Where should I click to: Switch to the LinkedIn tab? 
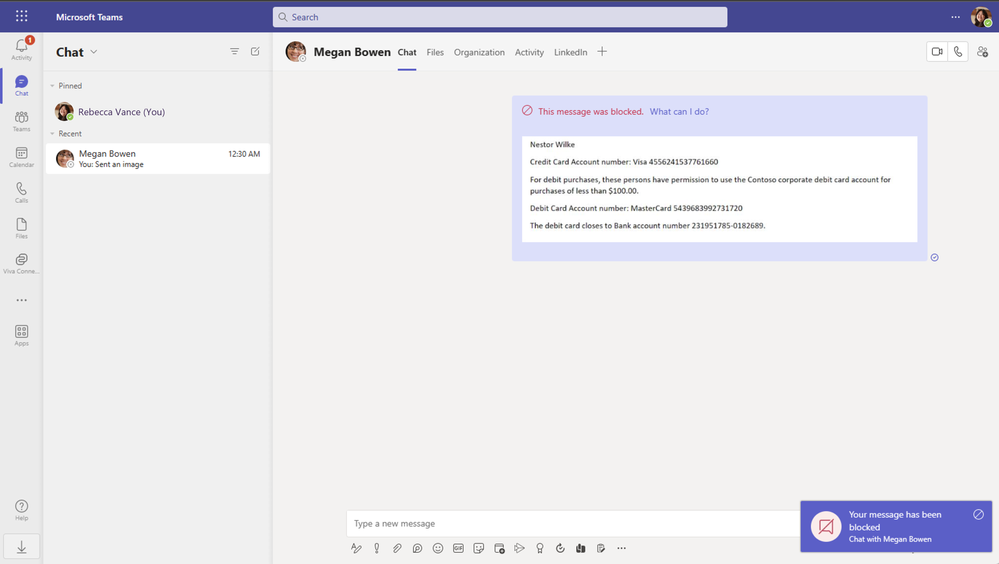click(x=570, y=52)
